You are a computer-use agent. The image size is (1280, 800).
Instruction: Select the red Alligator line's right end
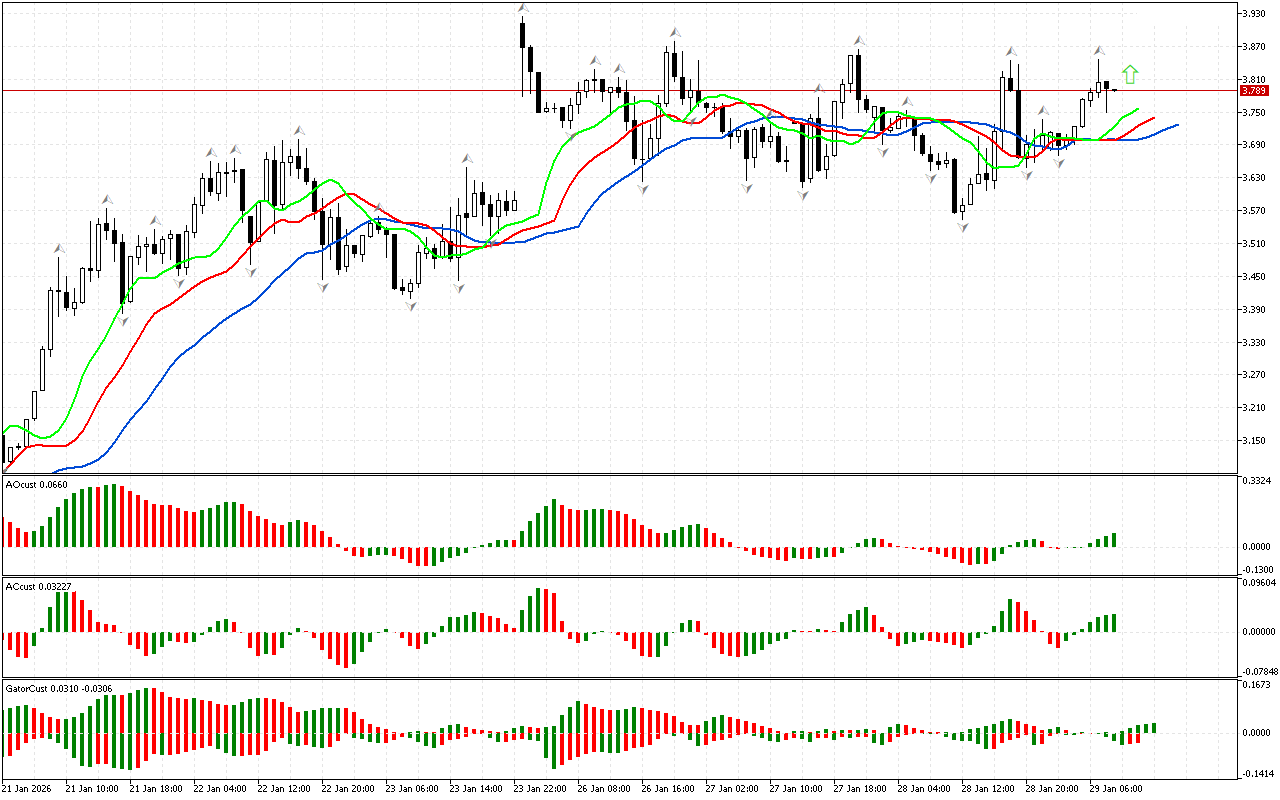coord(1152,118)
